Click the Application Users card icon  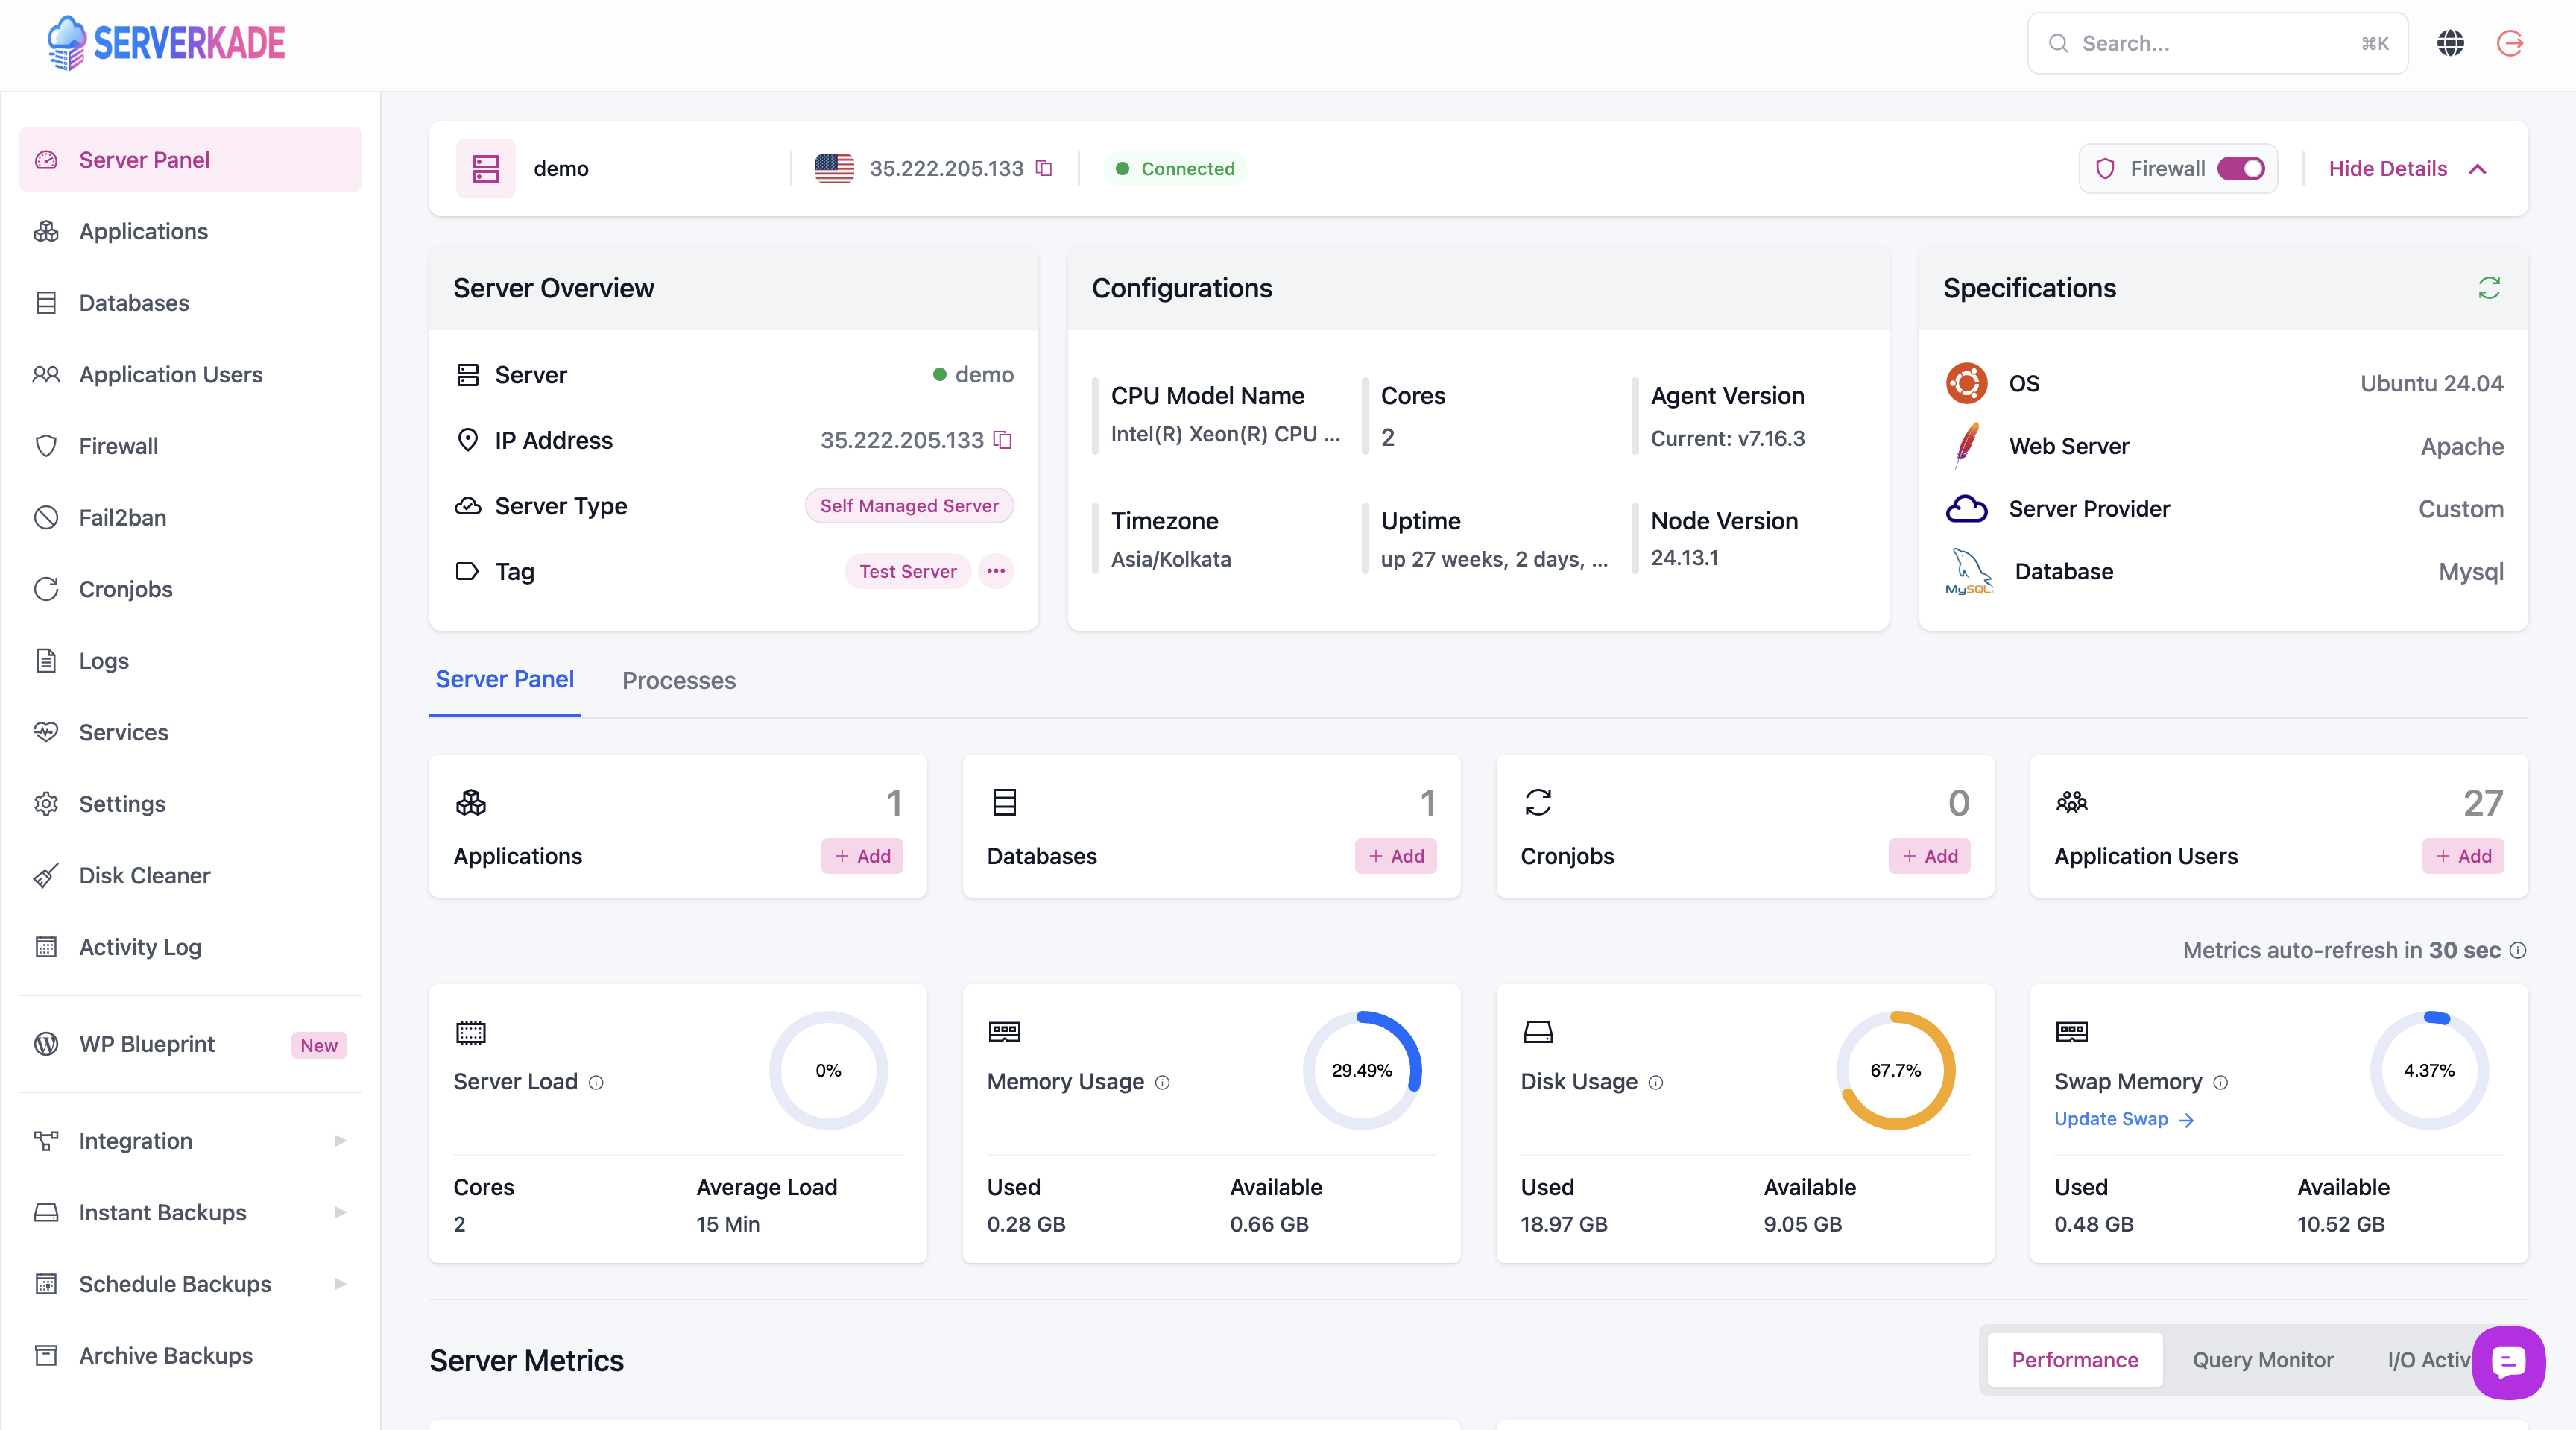pos(2072,802)
